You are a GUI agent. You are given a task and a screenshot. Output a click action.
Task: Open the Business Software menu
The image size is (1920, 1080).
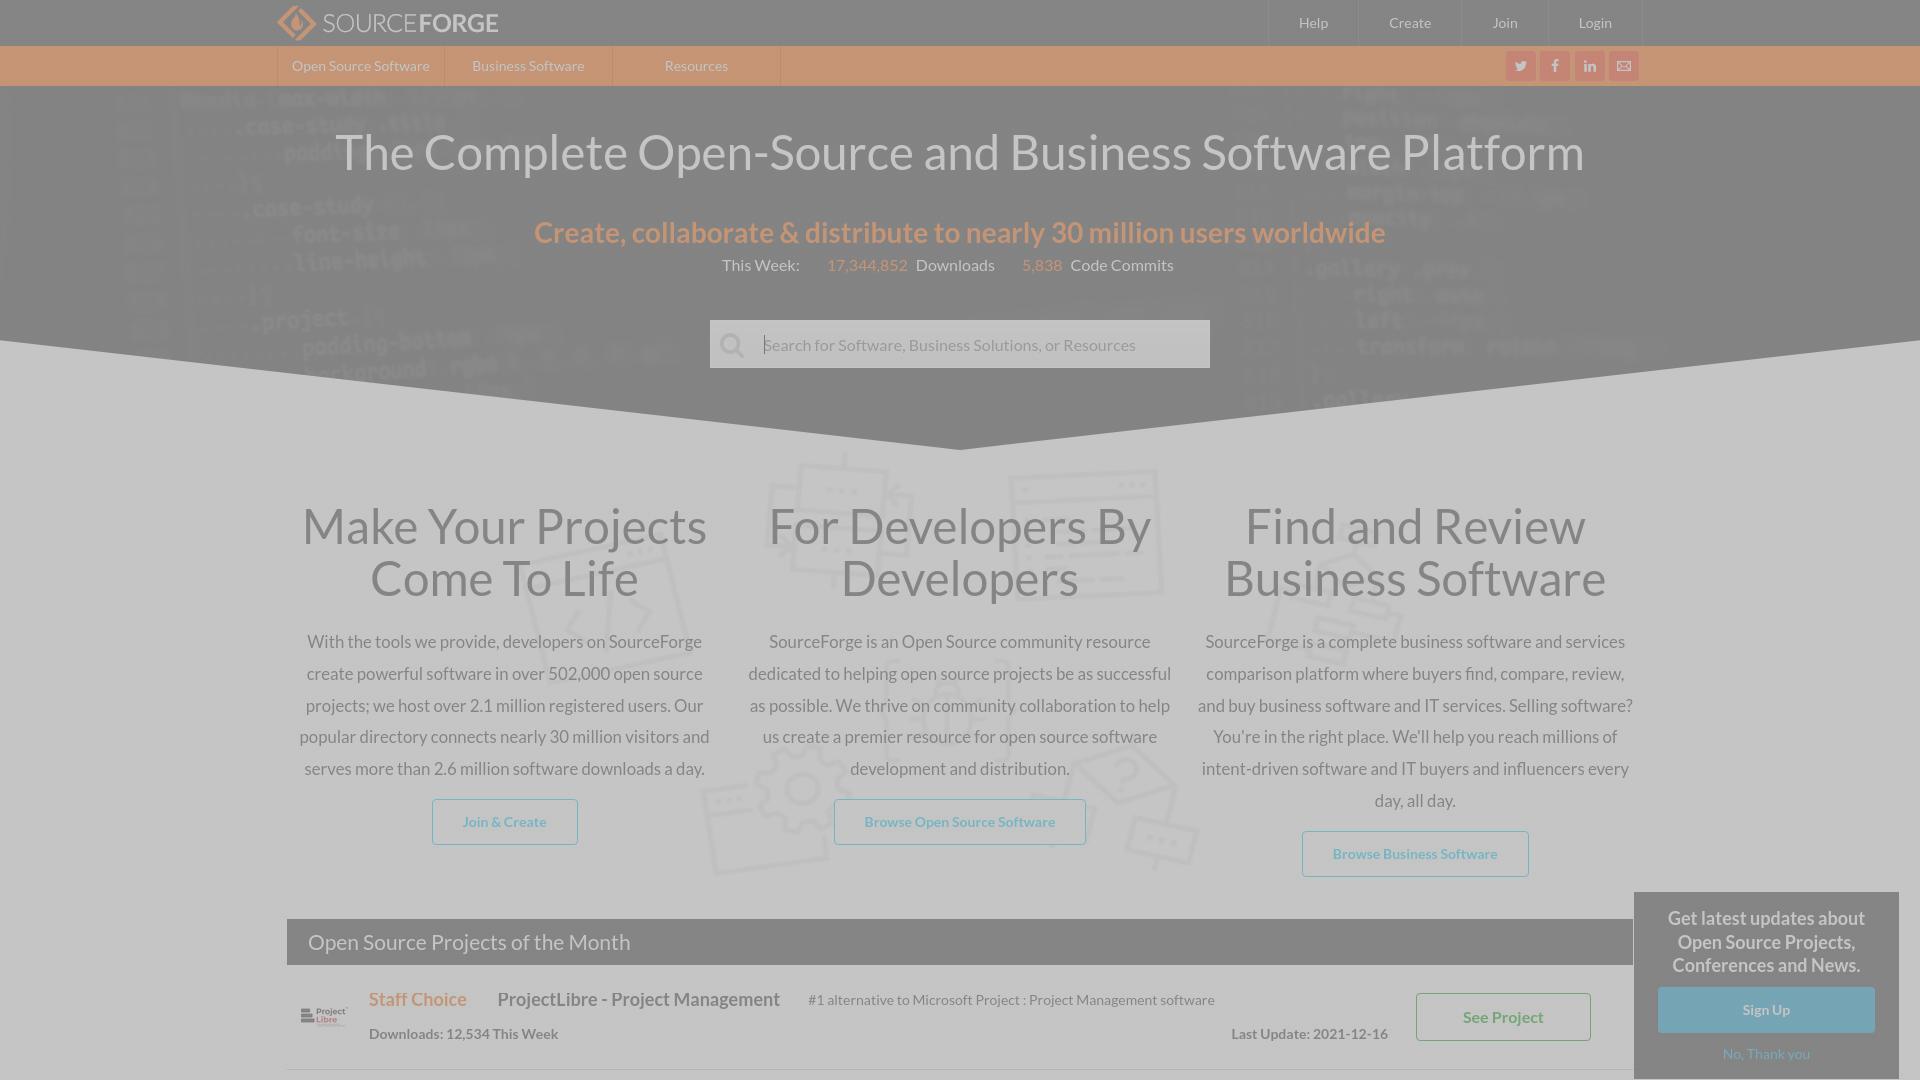528,66
